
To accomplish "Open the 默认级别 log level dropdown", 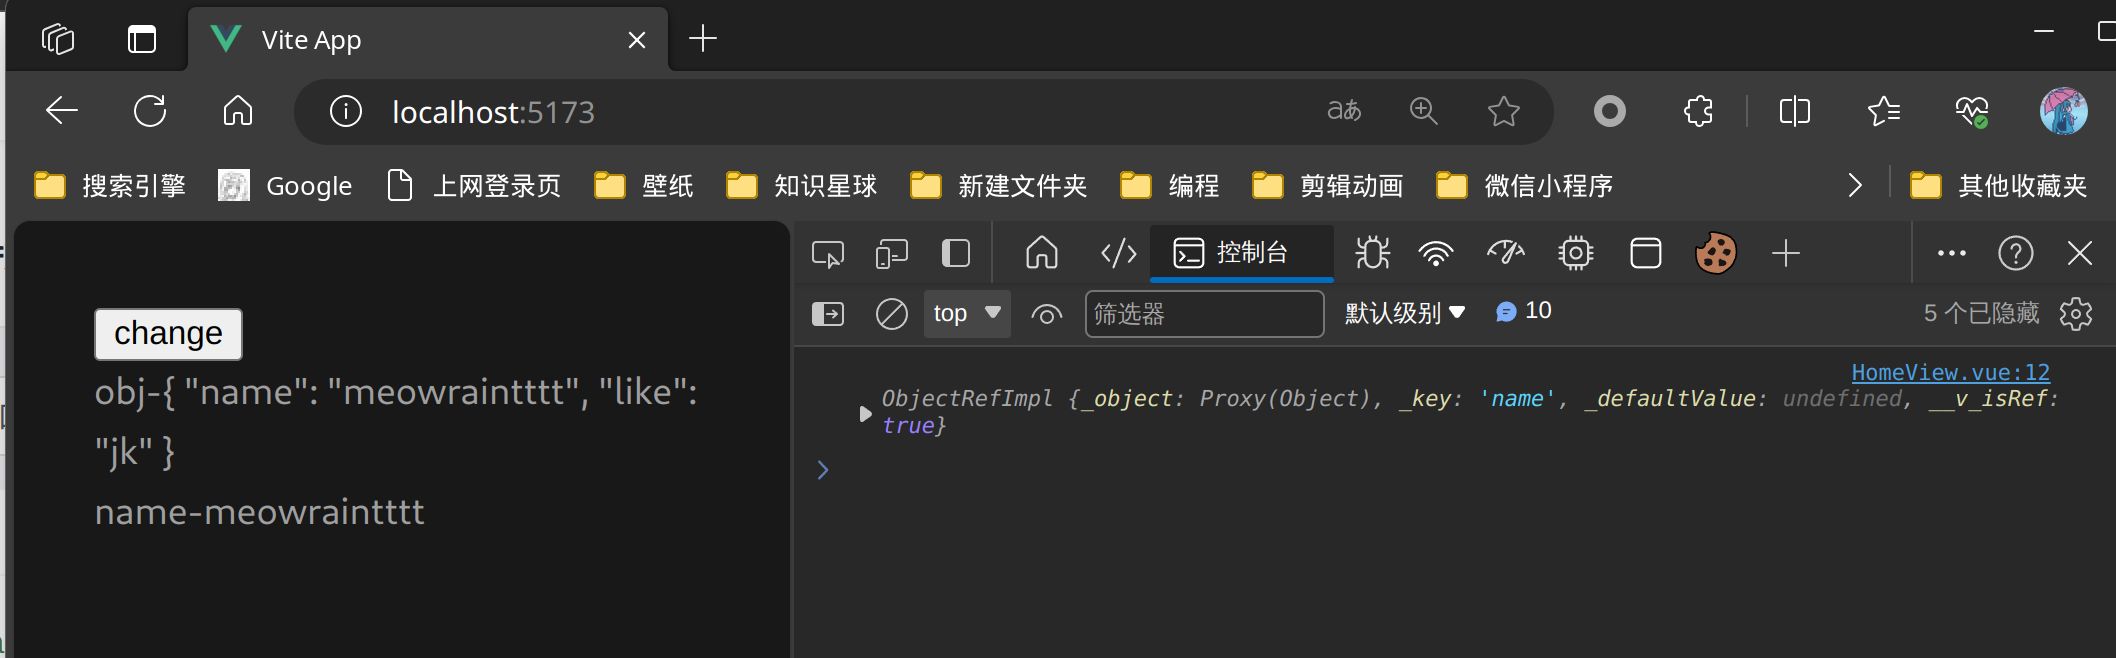I will pos(1404,314).
